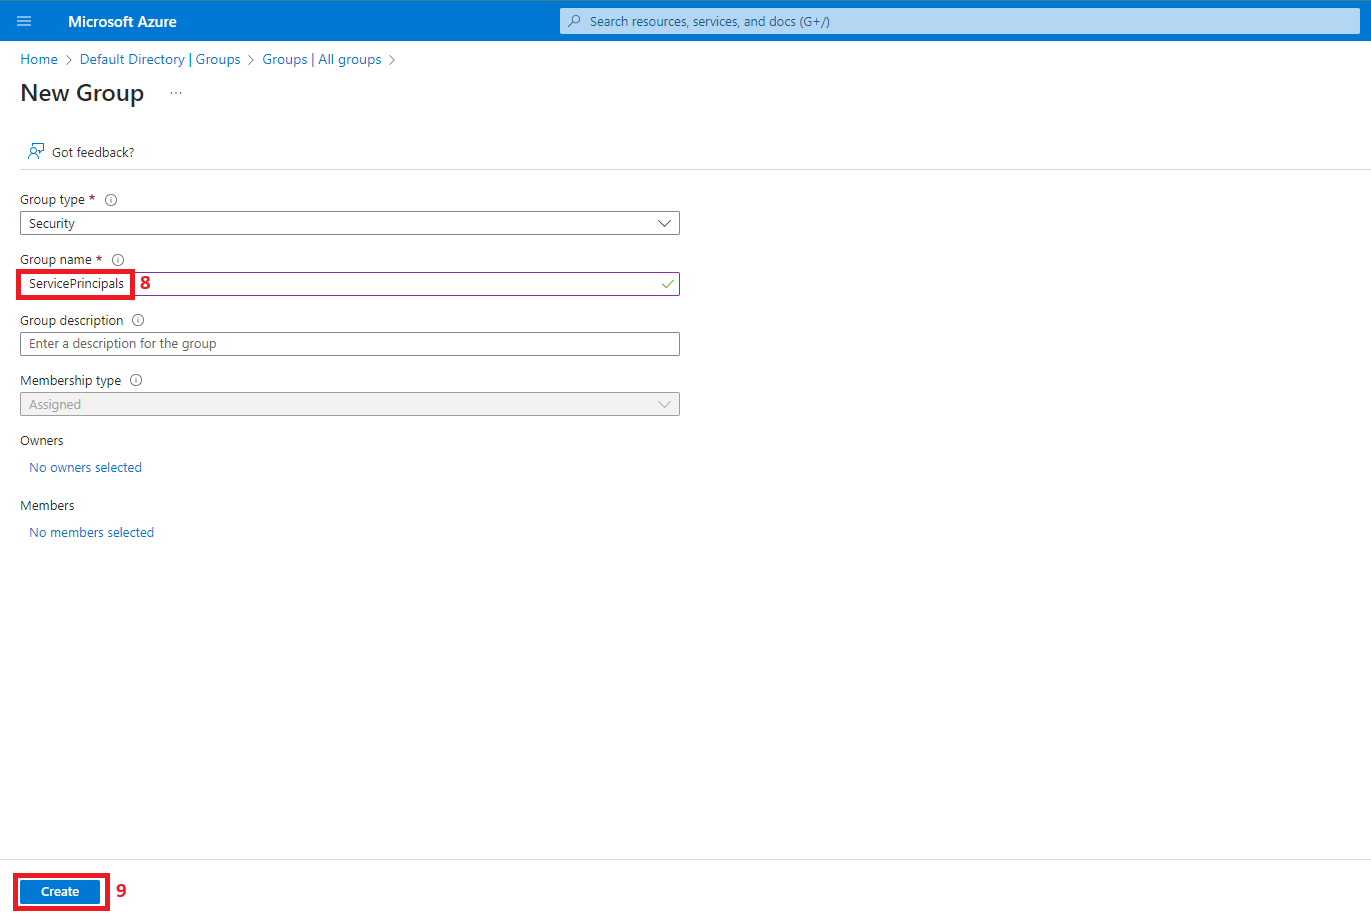The image size is (1371, 917).
Task: Show info tooltip for Membership type
Action: click(136, 381)
